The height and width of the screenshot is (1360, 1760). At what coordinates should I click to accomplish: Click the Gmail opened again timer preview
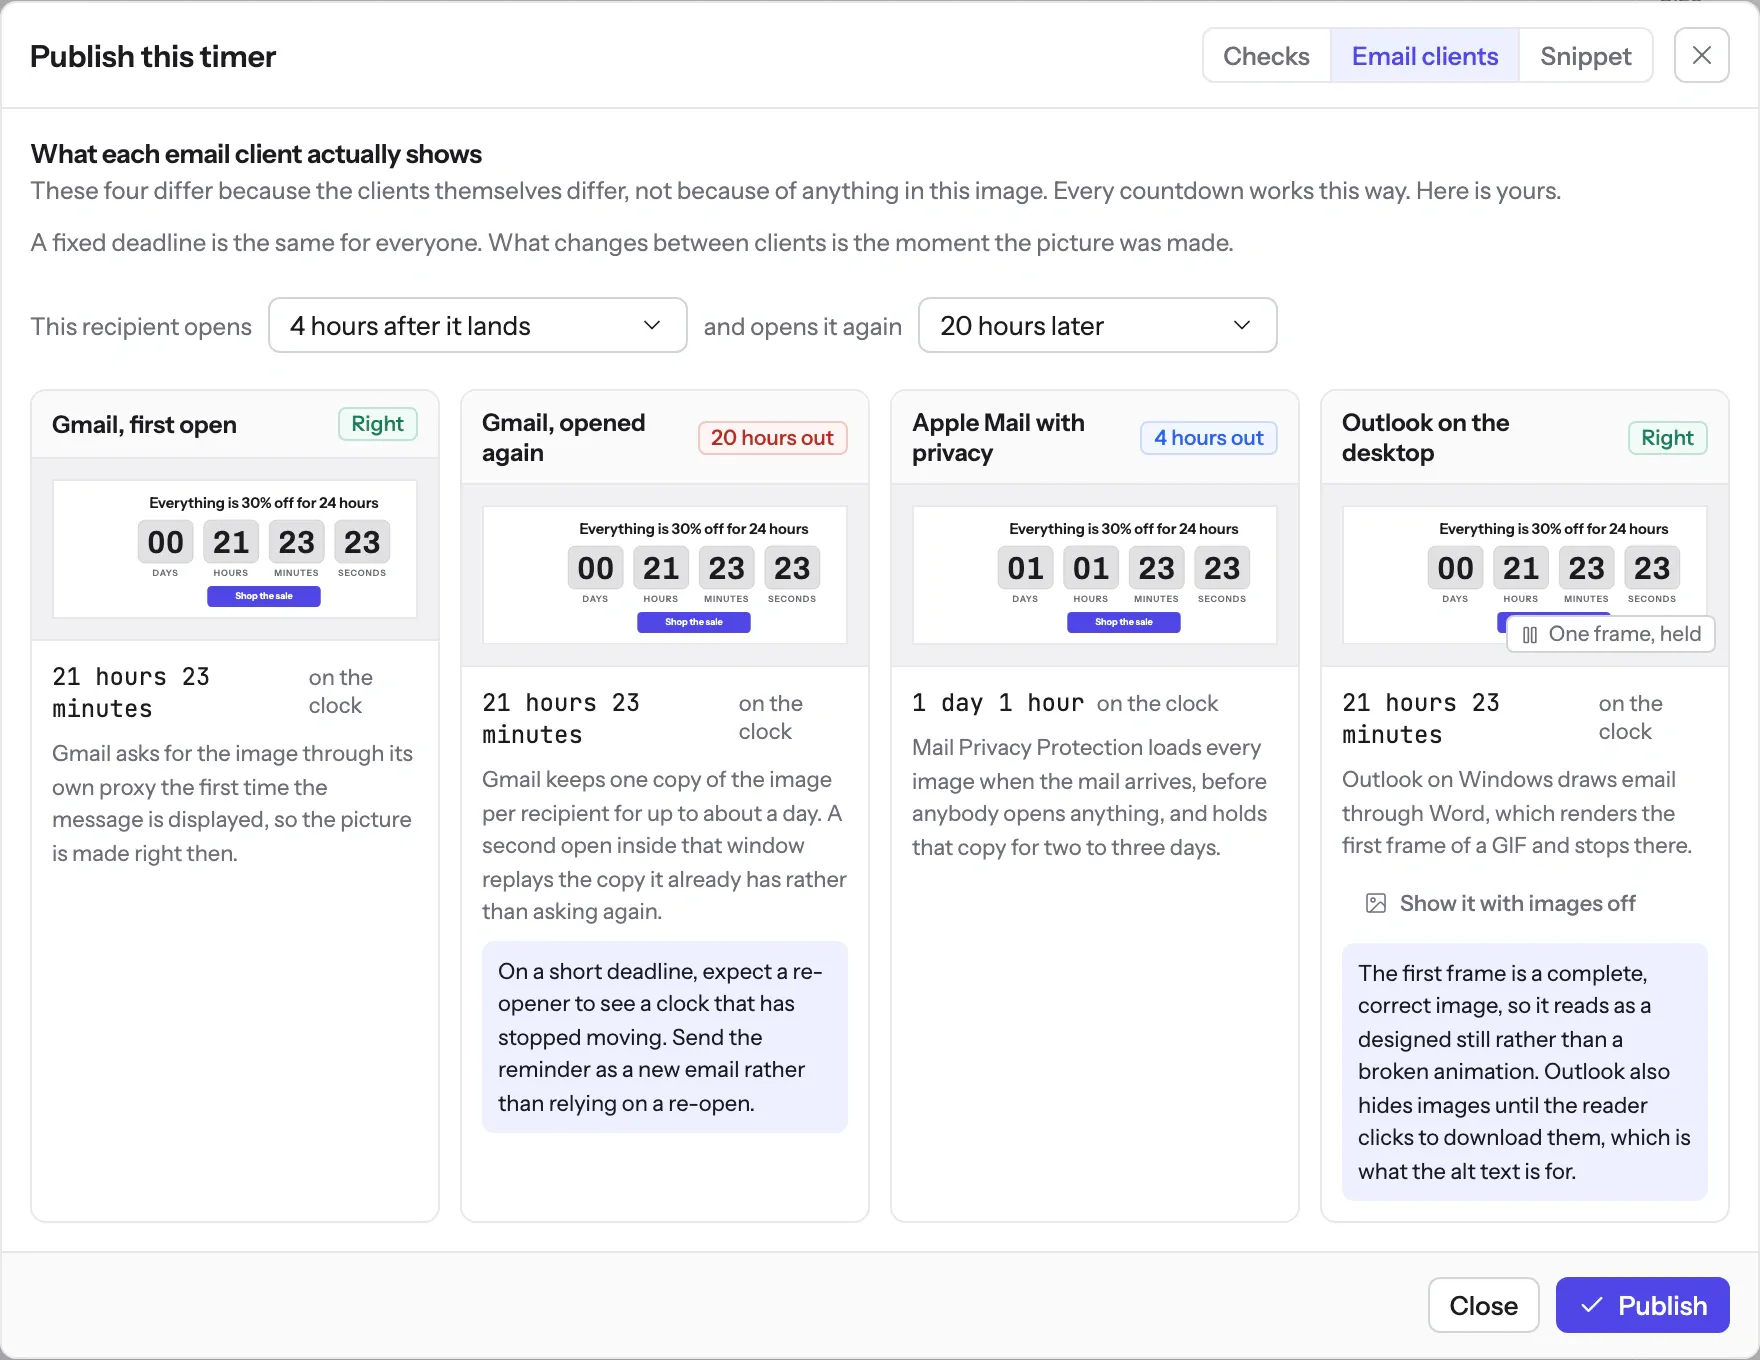665,575
